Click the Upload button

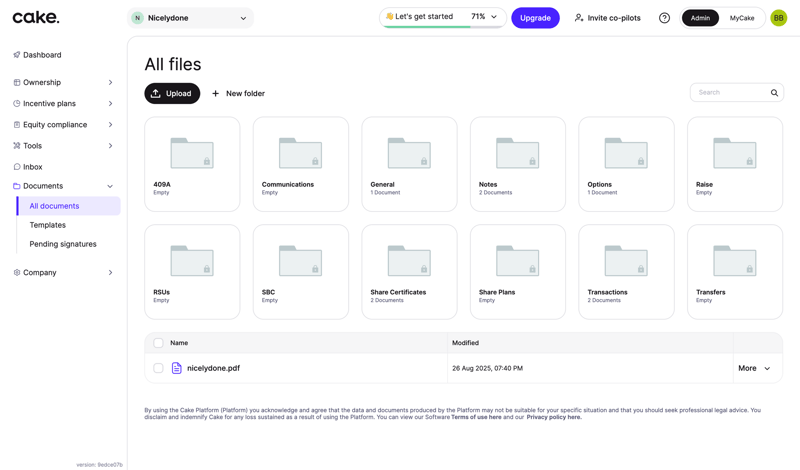click(172, 93)
